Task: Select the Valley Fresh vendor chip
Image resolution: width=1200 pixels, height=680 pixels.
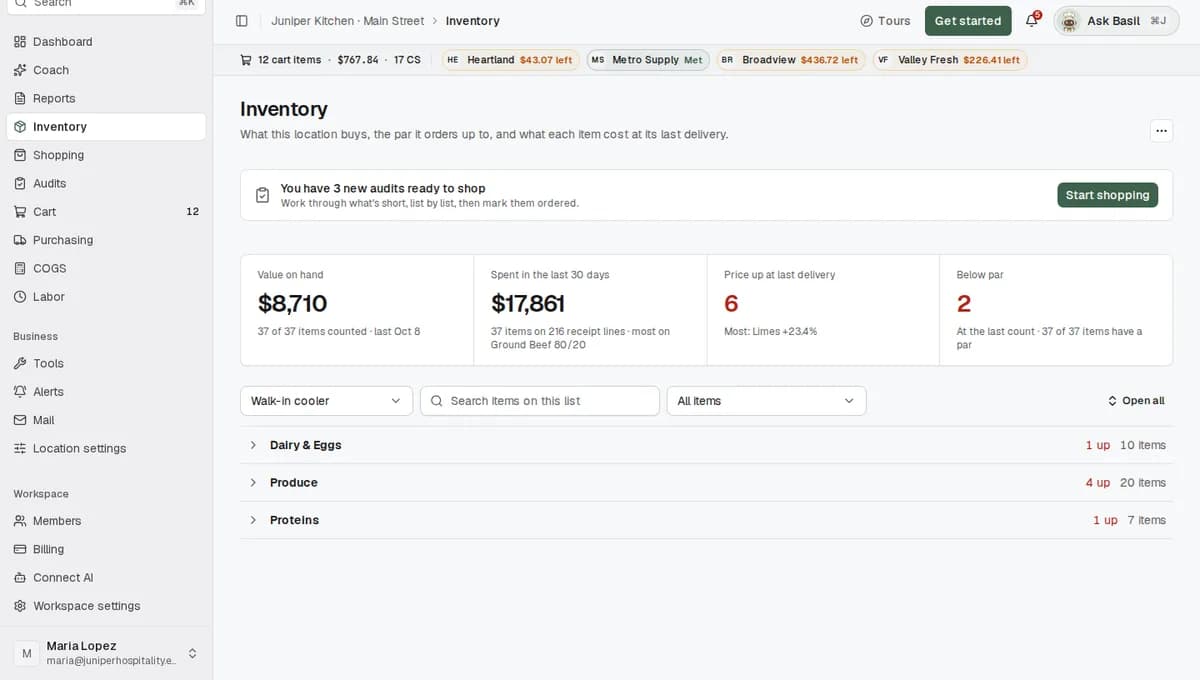Action: click(949, 60)
